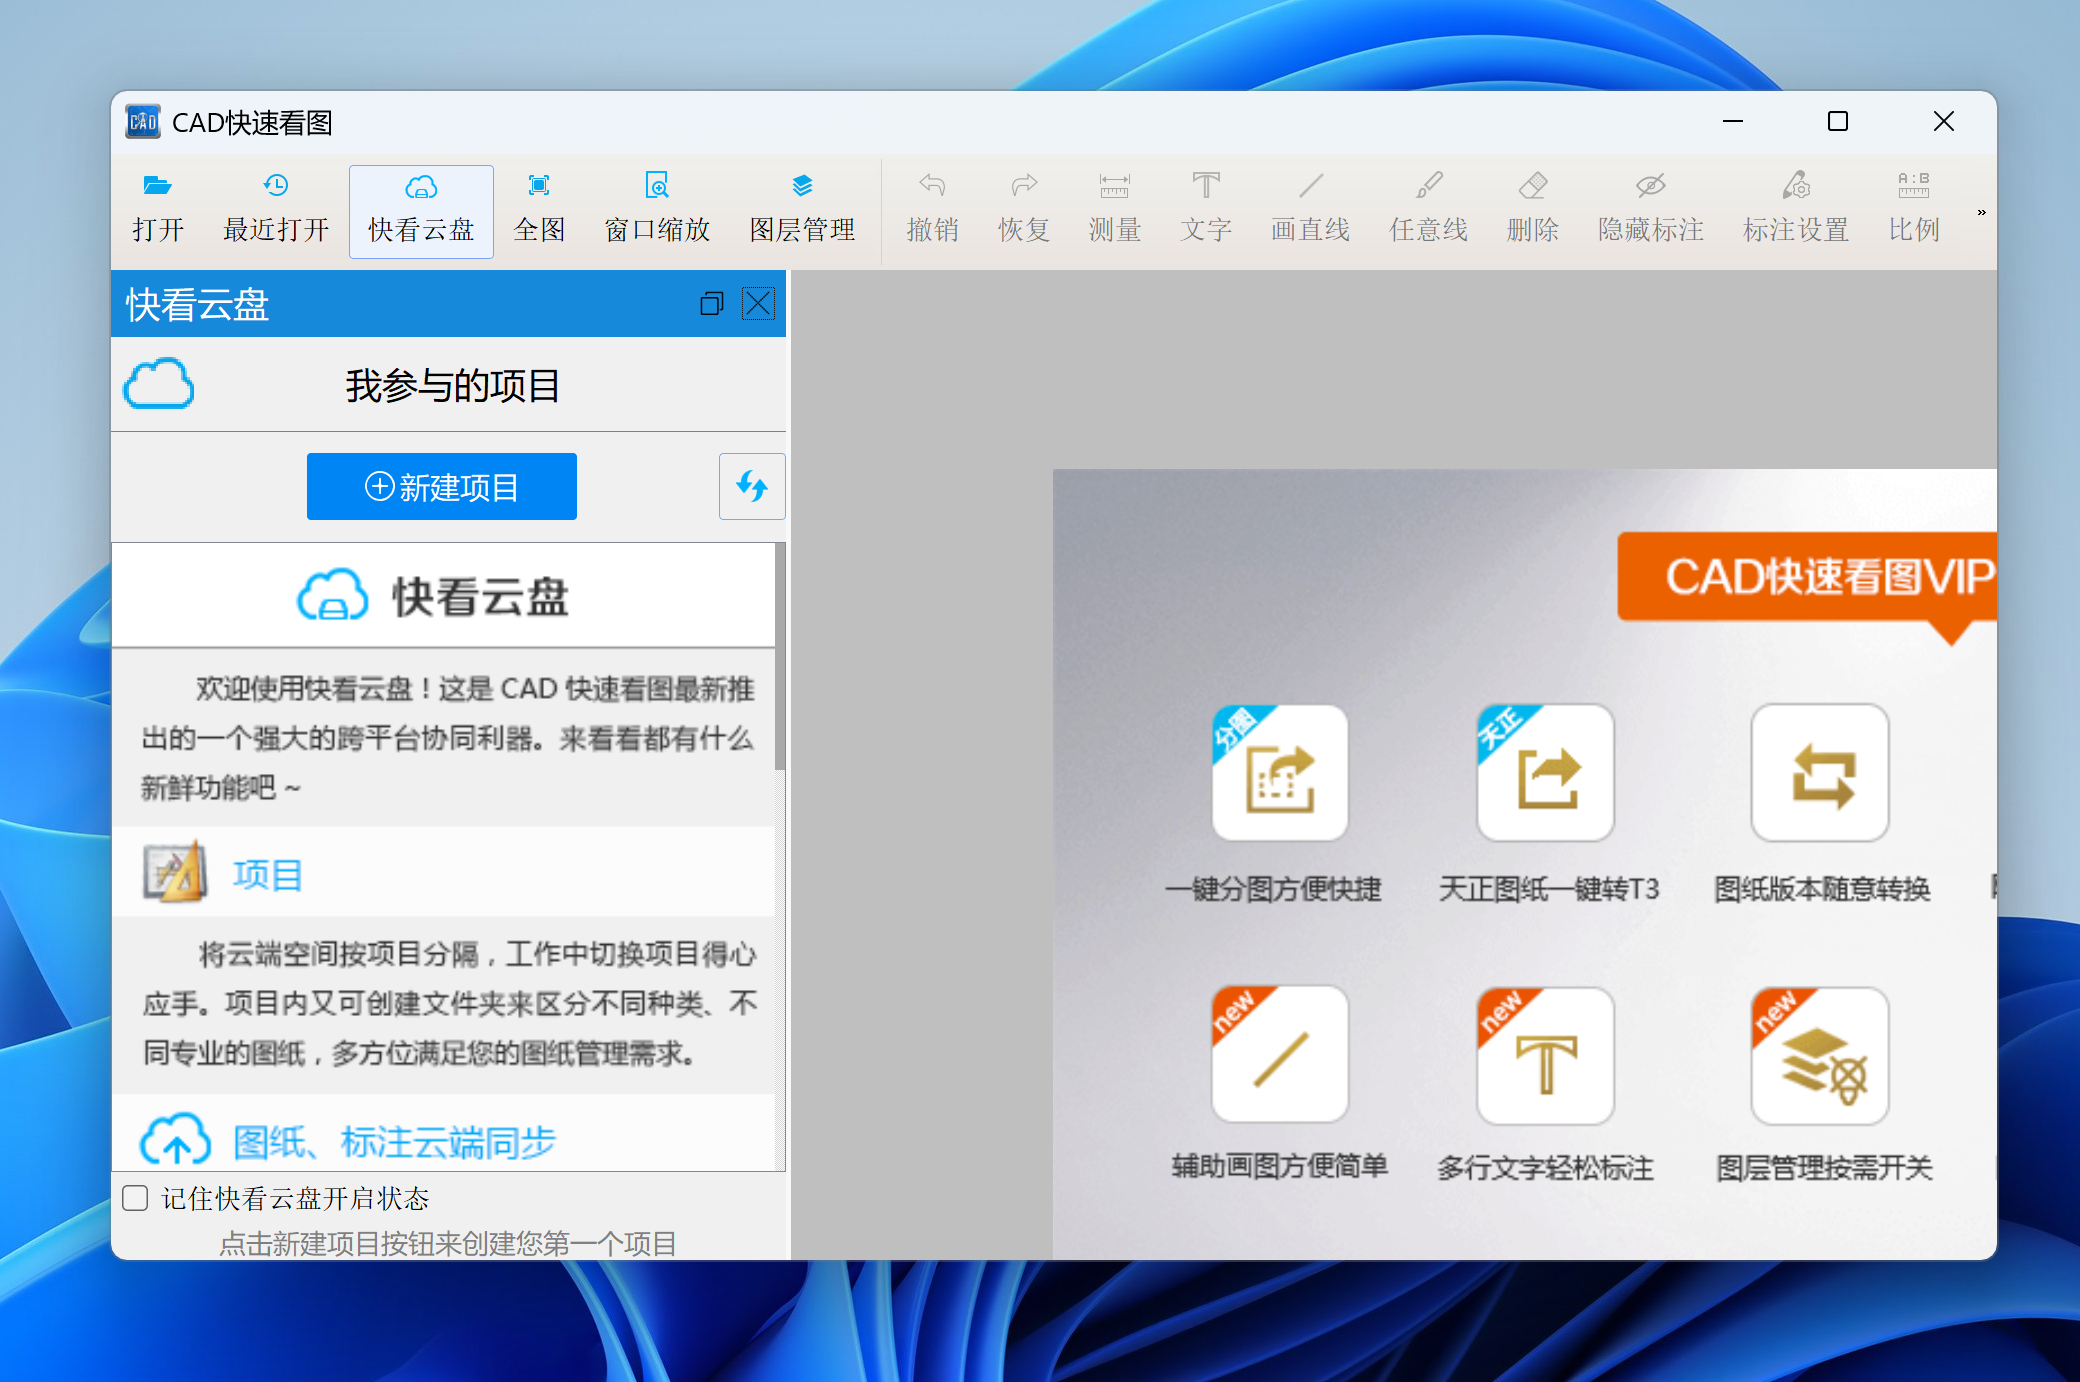
Task: Check 记住快看云盘开启状态 checkbox
Action: point(135,1198)
